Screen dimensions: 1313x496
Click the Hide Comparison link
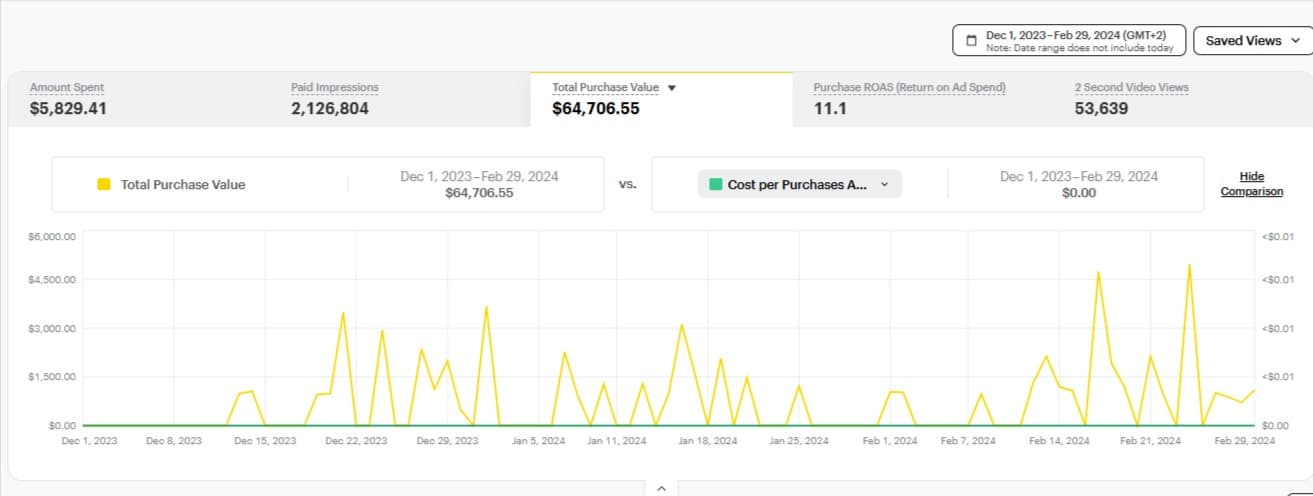click(x=1251, y=184)
